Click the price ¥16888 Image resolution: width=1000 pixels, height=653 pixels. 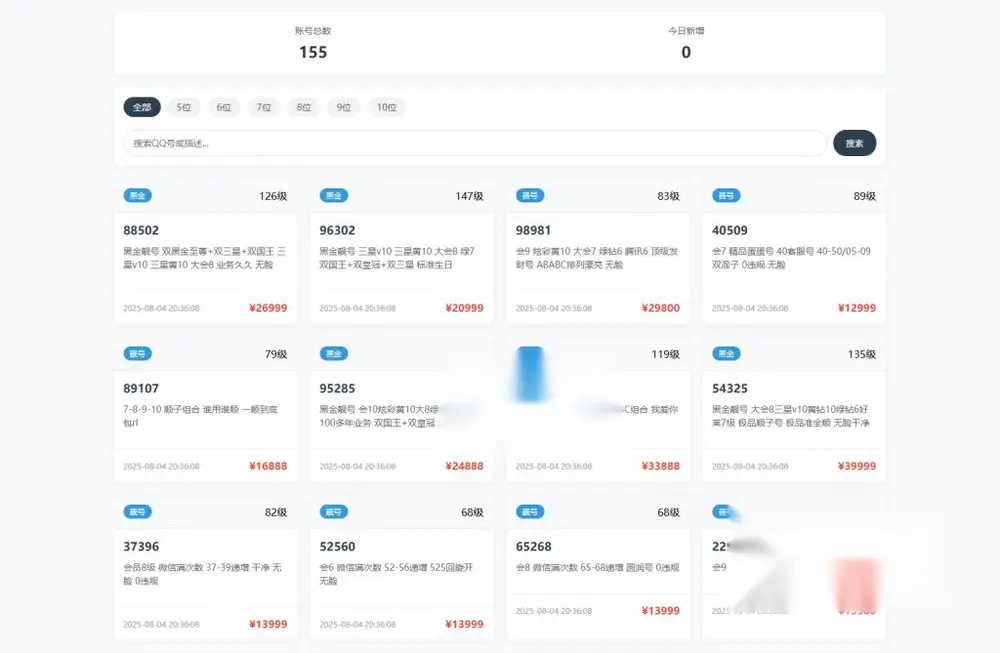point(268,466)
